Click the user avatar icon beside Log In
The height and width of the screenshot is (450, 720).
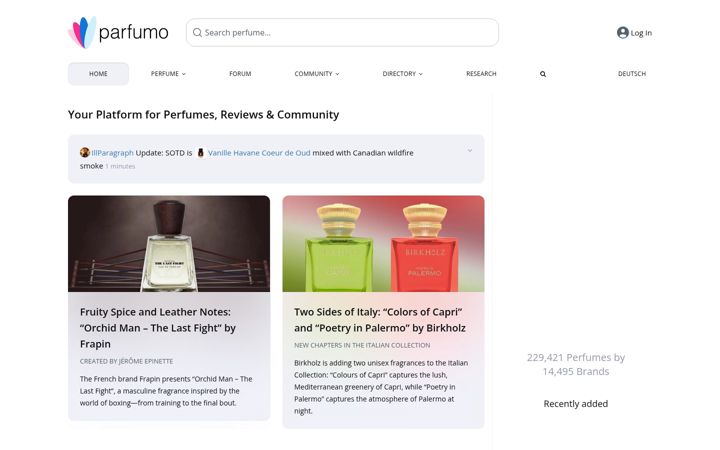tap(623, 33)
